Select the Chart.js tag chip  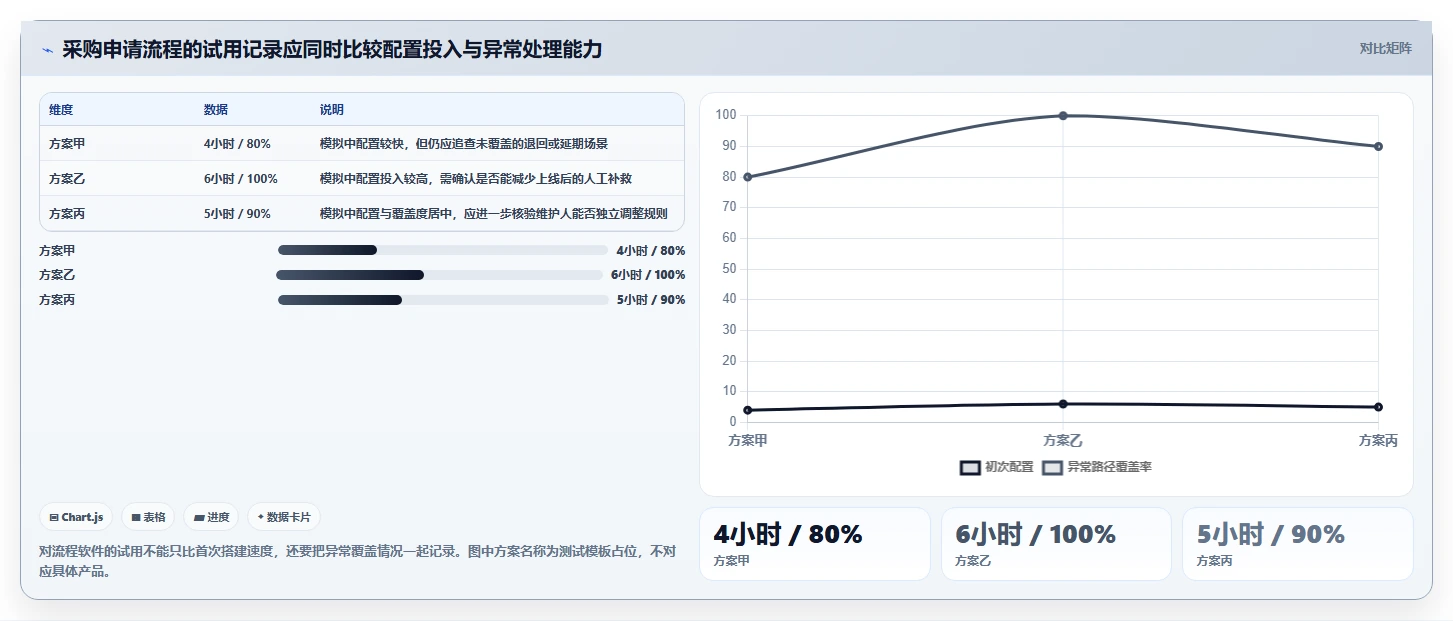click(x=76, y=517)
